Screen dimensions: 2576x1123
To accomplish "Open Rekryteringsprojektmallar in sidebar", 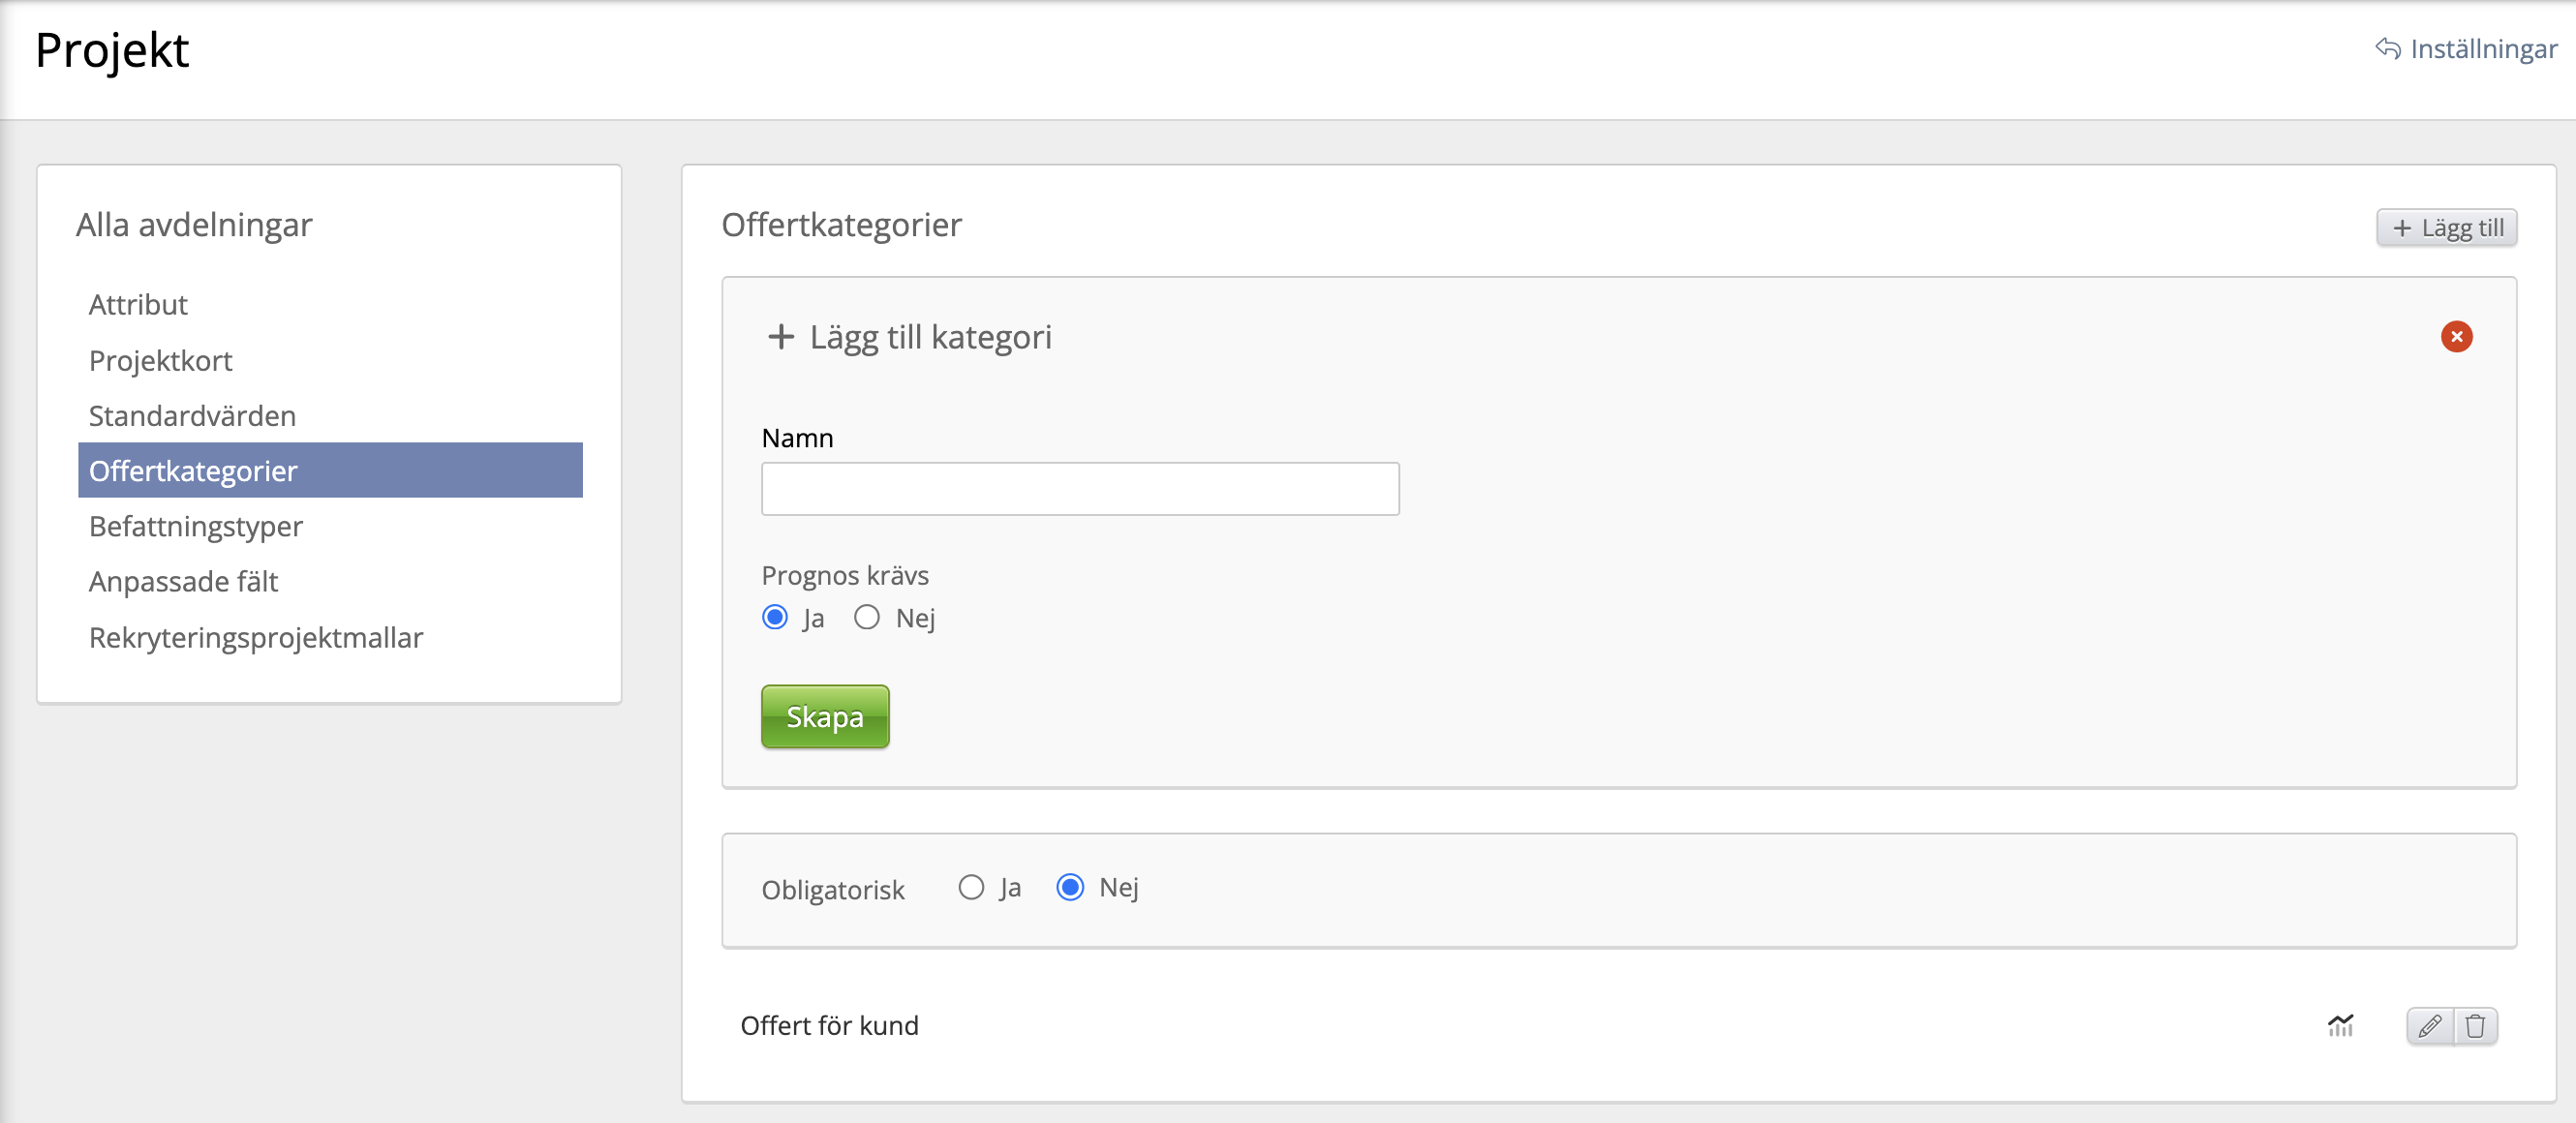I will [x=256, y=637].
